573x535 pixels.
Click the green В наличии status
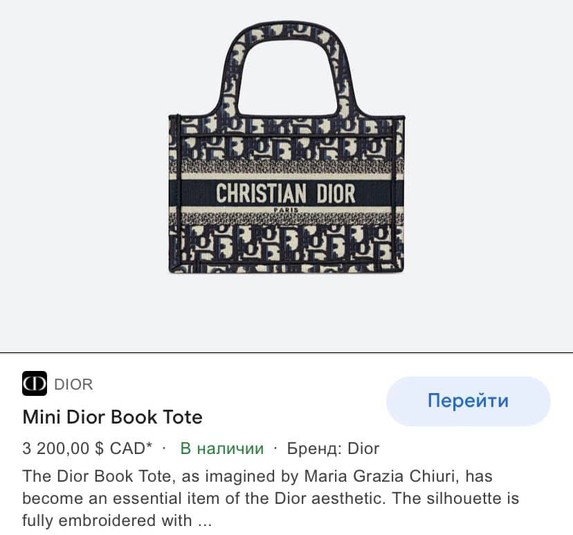click(222, 448)
